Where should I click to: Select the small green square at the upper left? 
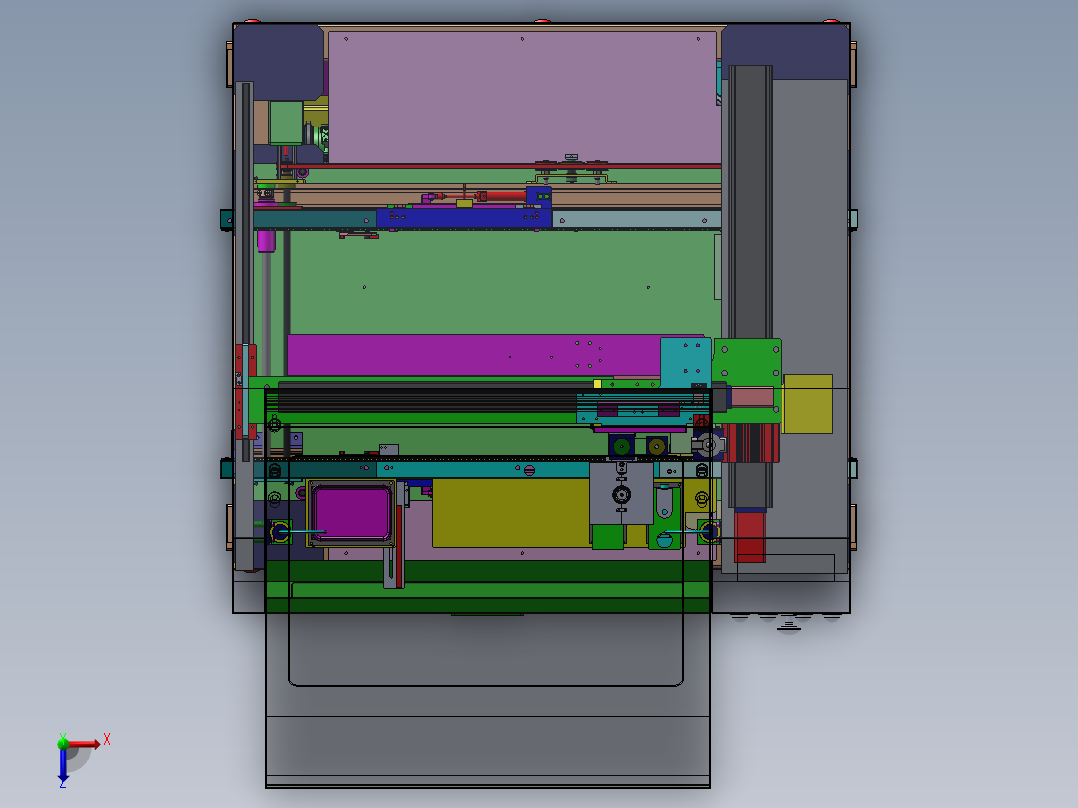286,122
